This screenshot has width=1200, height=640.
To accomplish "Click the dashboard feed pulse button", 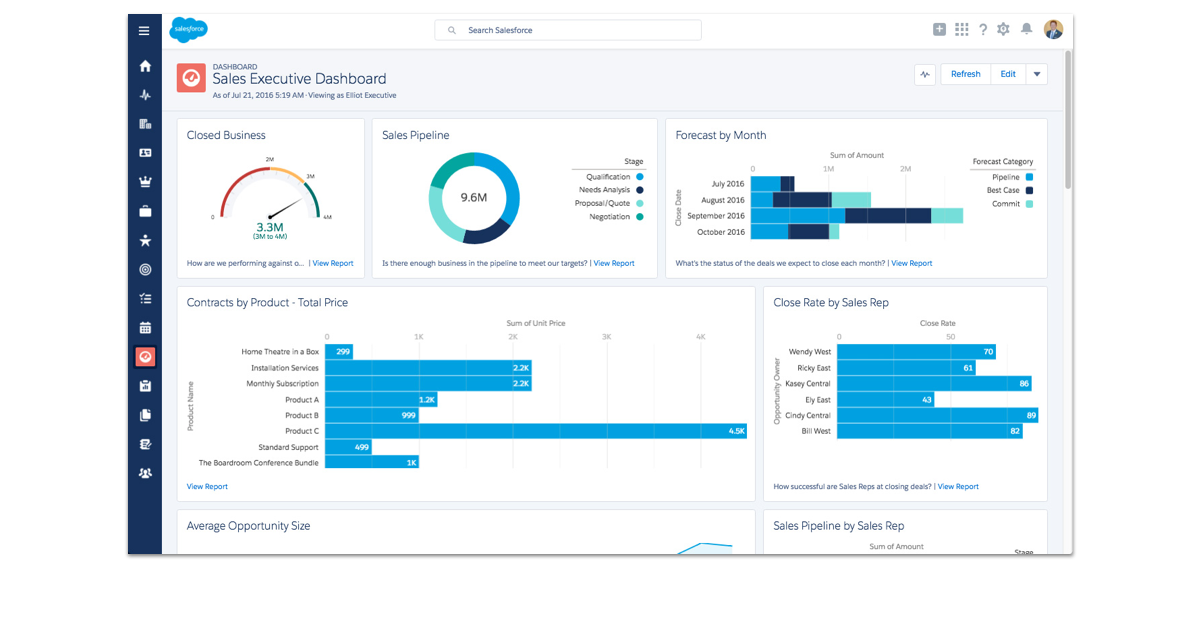I will (x=925, y=74).
